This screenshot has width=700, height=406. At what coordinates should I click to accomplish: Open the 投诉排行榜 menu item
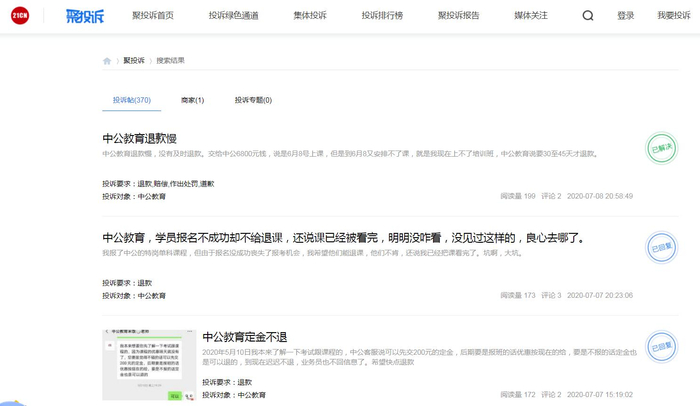[x=382, y=16]
